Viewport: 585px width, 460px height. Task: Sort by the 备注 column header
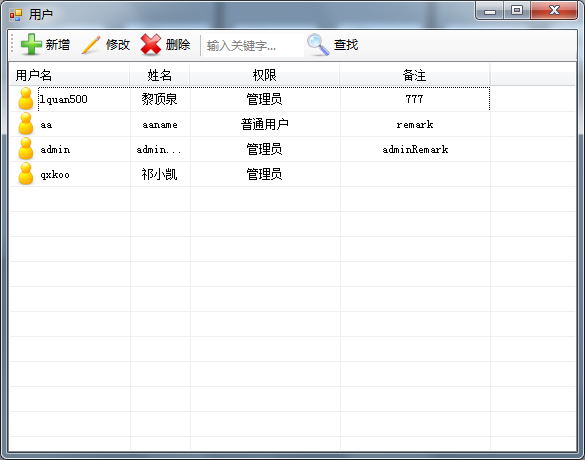click(x=414, y=75)
